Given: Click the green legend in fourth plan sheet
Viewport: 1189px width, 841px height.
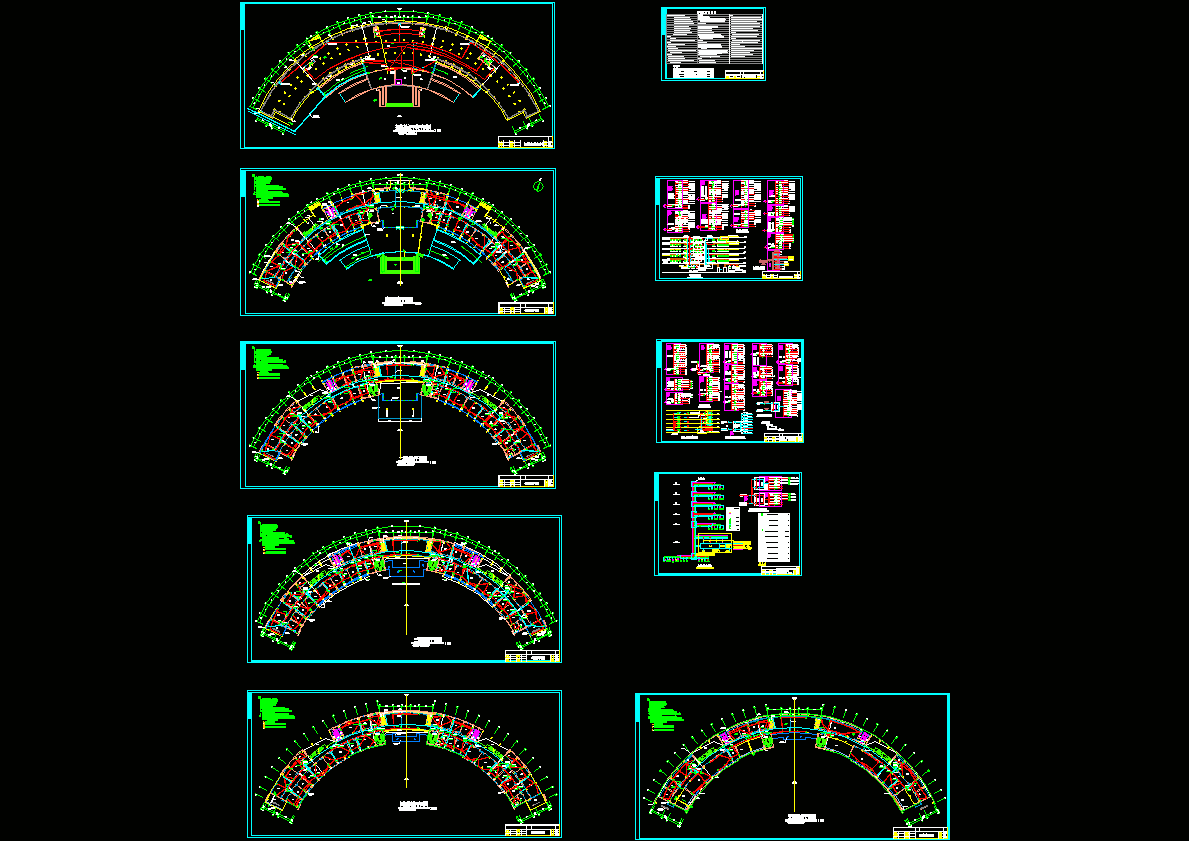Looking at the screenshot, I should point(277,537).
